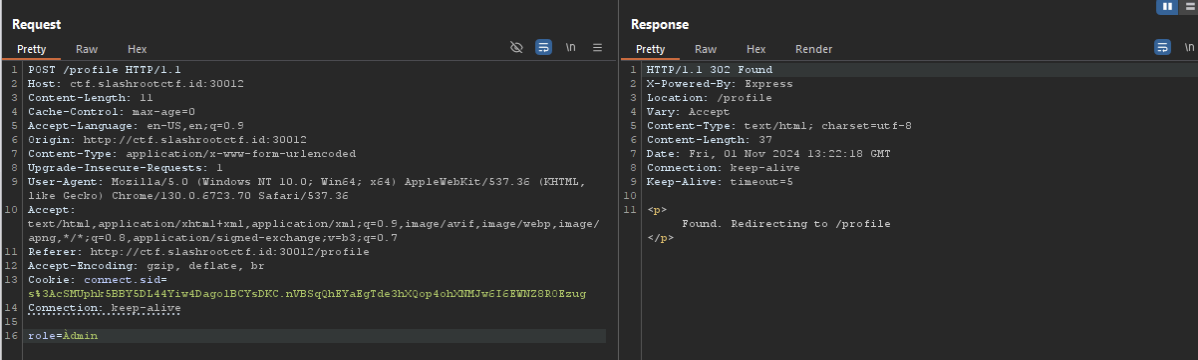Image resolution: width=1198 pixels, height=360 pixels.
Task: Click the Date response header line
Action: [769, 154]
